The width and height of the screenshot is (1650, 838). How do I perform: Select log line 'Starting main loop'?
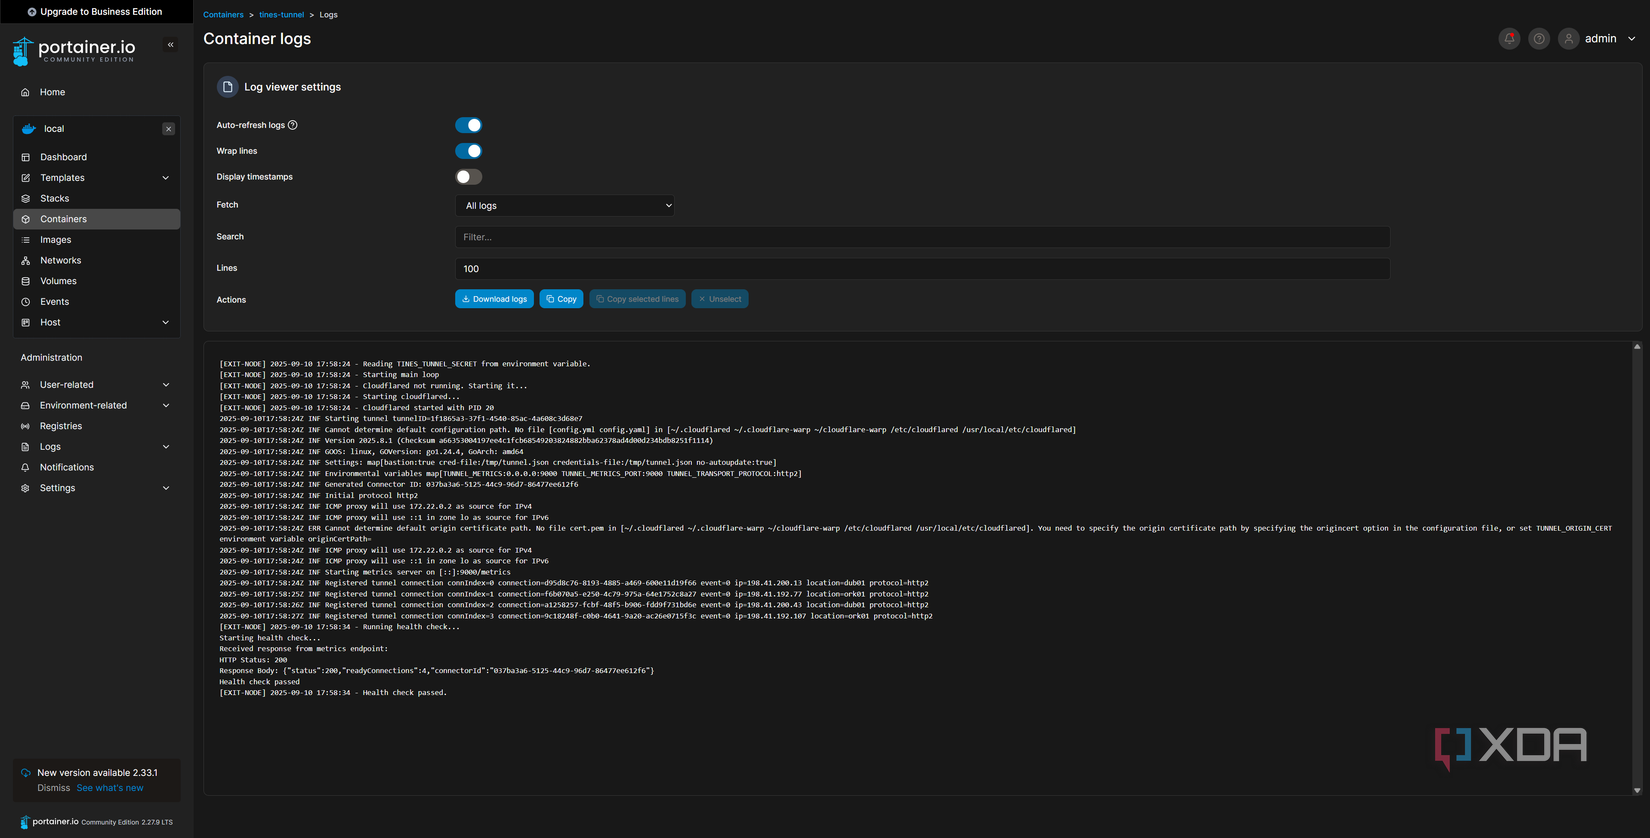click(x=329, y=375)
